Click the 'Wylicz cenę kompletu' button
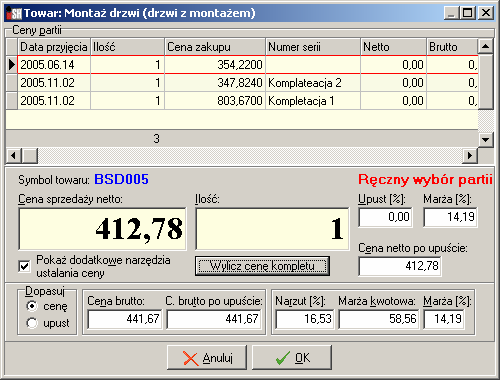Image resolution: width=500 pixels, height=380 pixels. tap(262, 266)
